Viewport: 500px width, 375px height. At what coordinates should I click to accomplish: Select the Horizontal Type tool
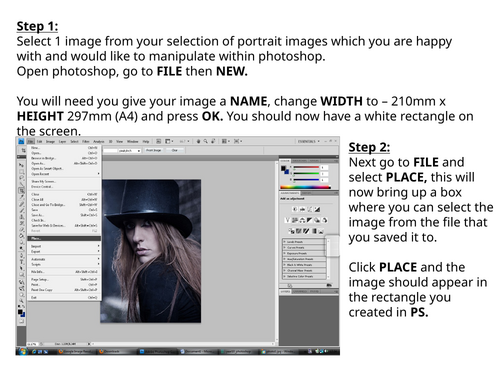(x=22, y=262)
